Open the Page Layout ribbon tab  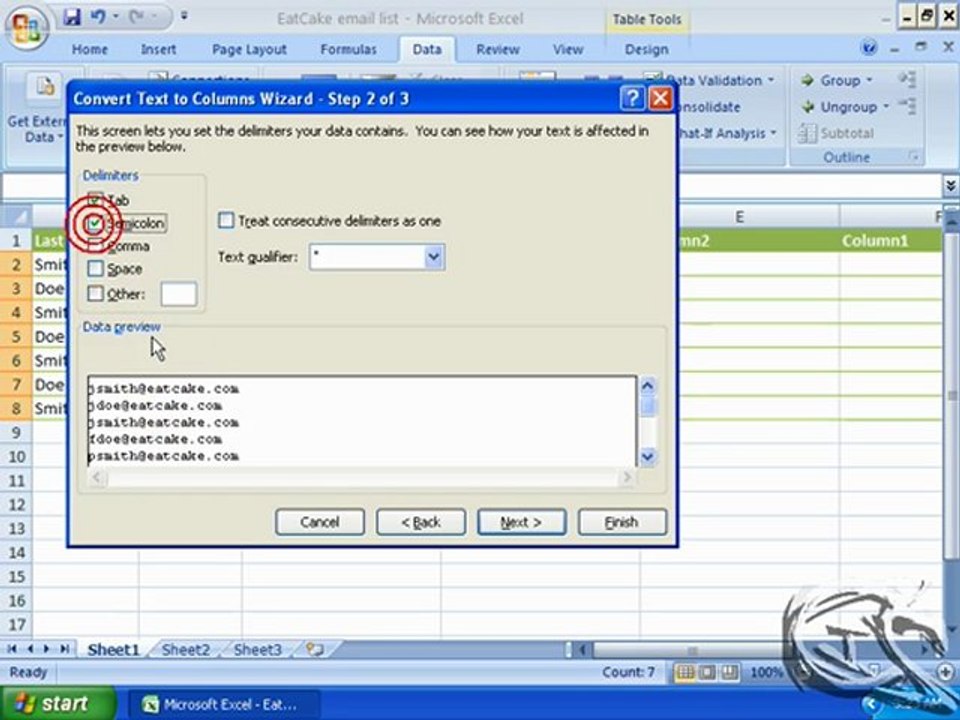[249, 50]
